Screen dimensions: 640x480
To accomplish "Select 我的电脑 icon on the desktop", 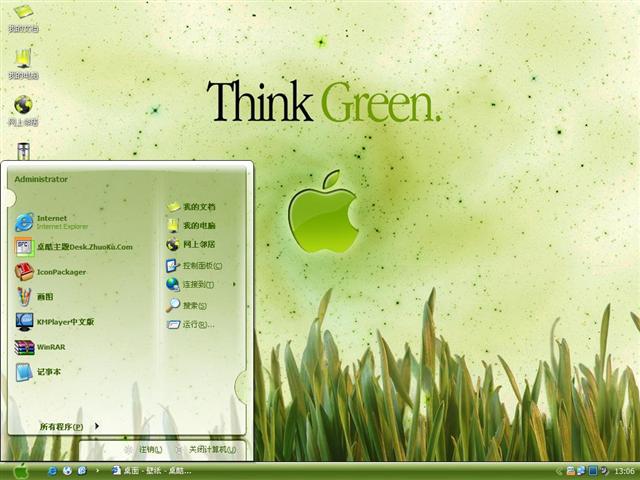I will tap(23, 64).
